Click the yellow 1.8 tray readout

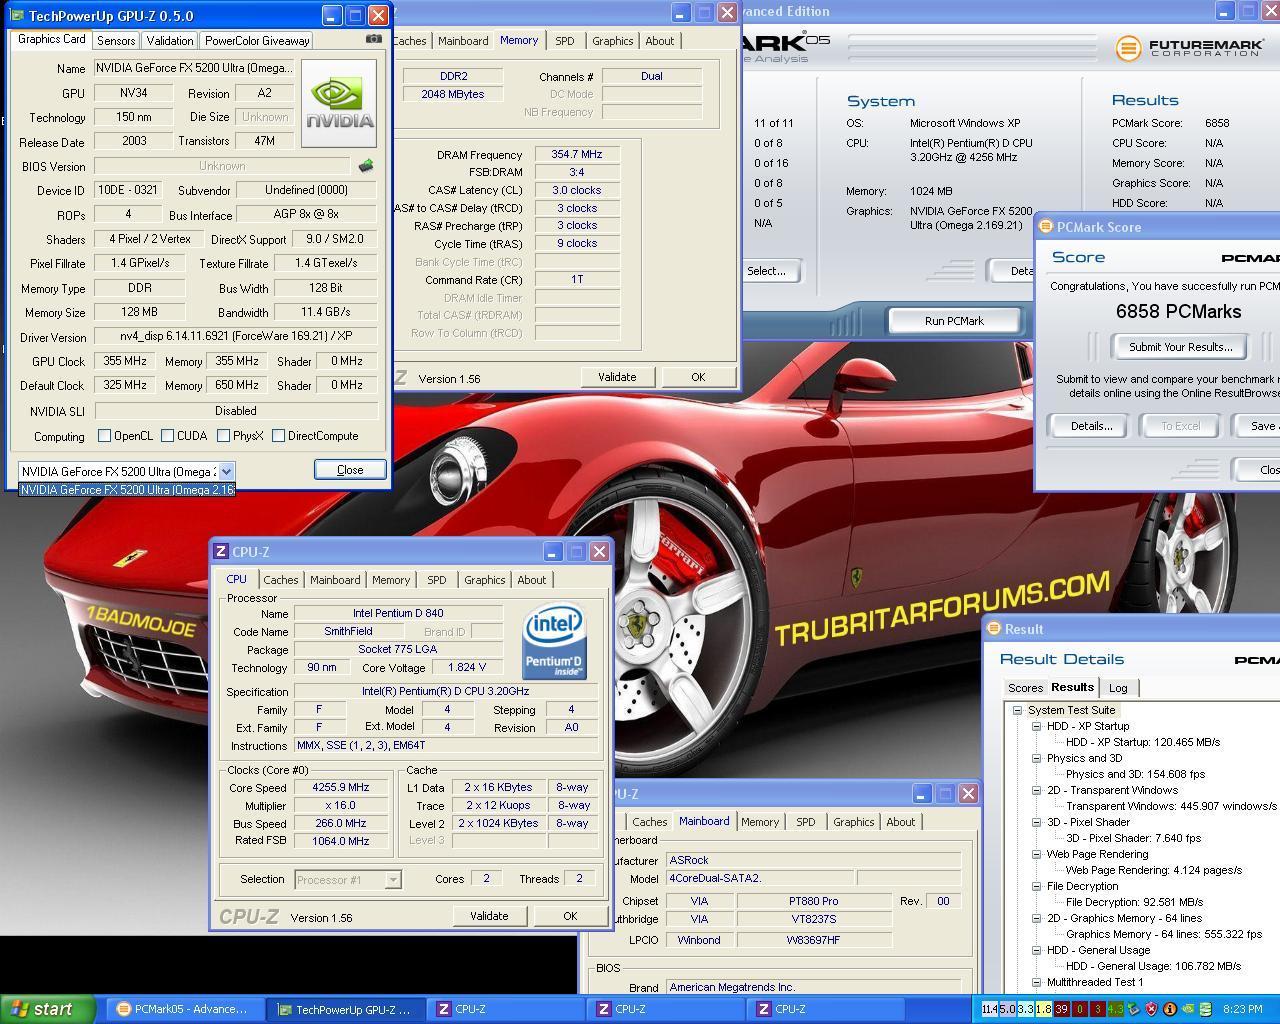coord(1043,1009)
